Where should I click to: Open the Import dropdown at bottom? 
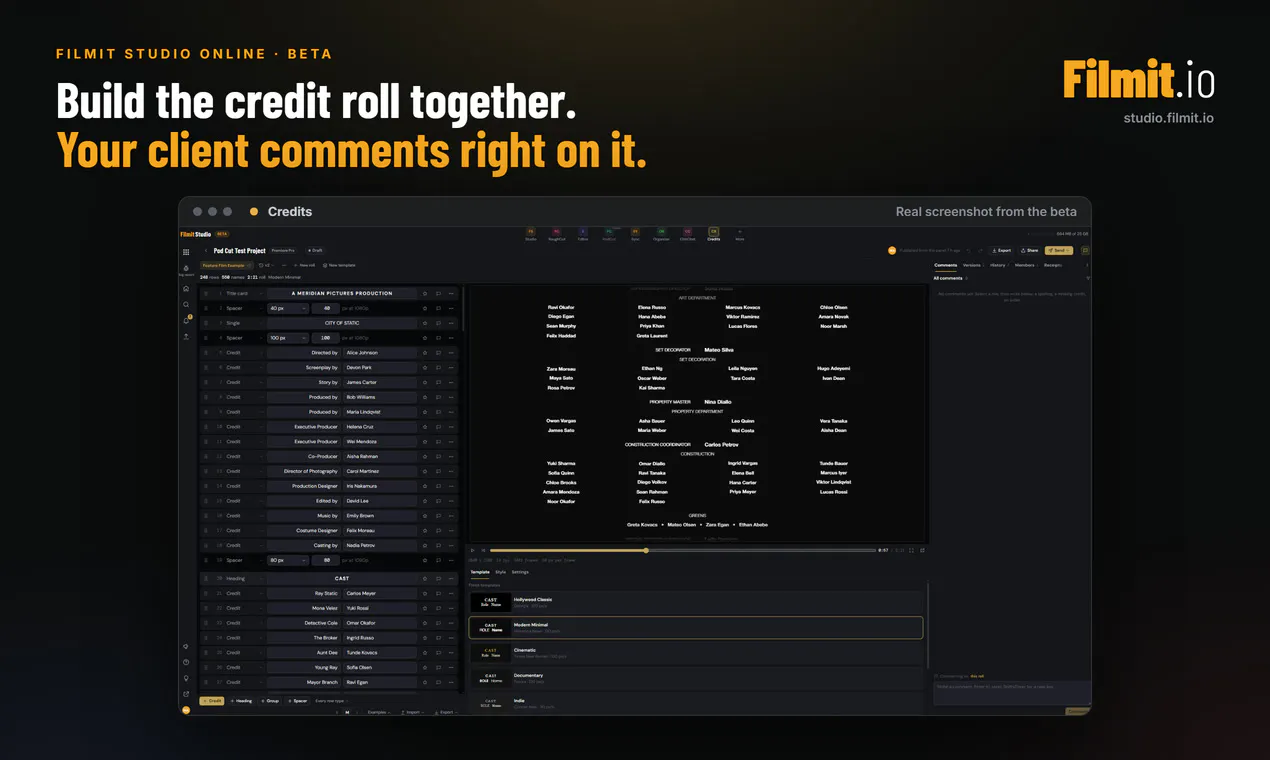click(x=412, y=712)
